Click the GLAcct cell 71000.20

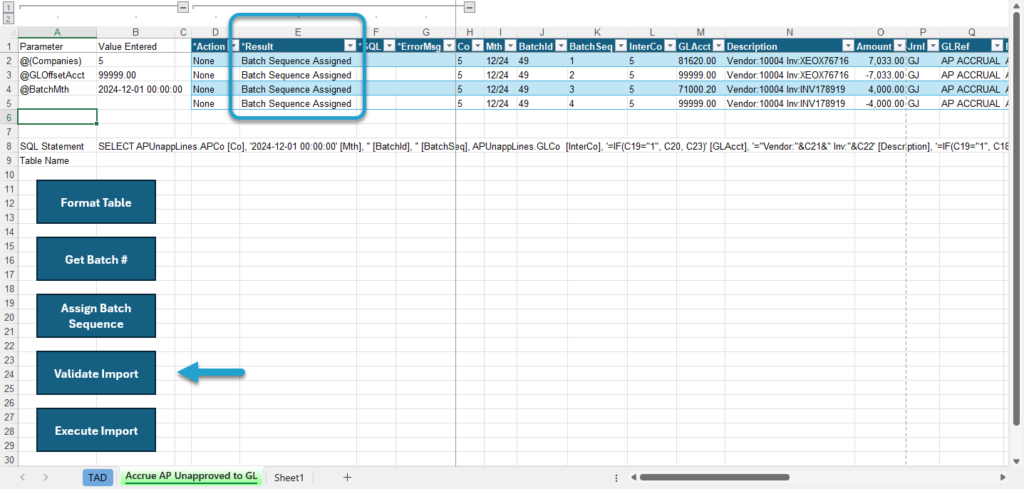point(701,89)
